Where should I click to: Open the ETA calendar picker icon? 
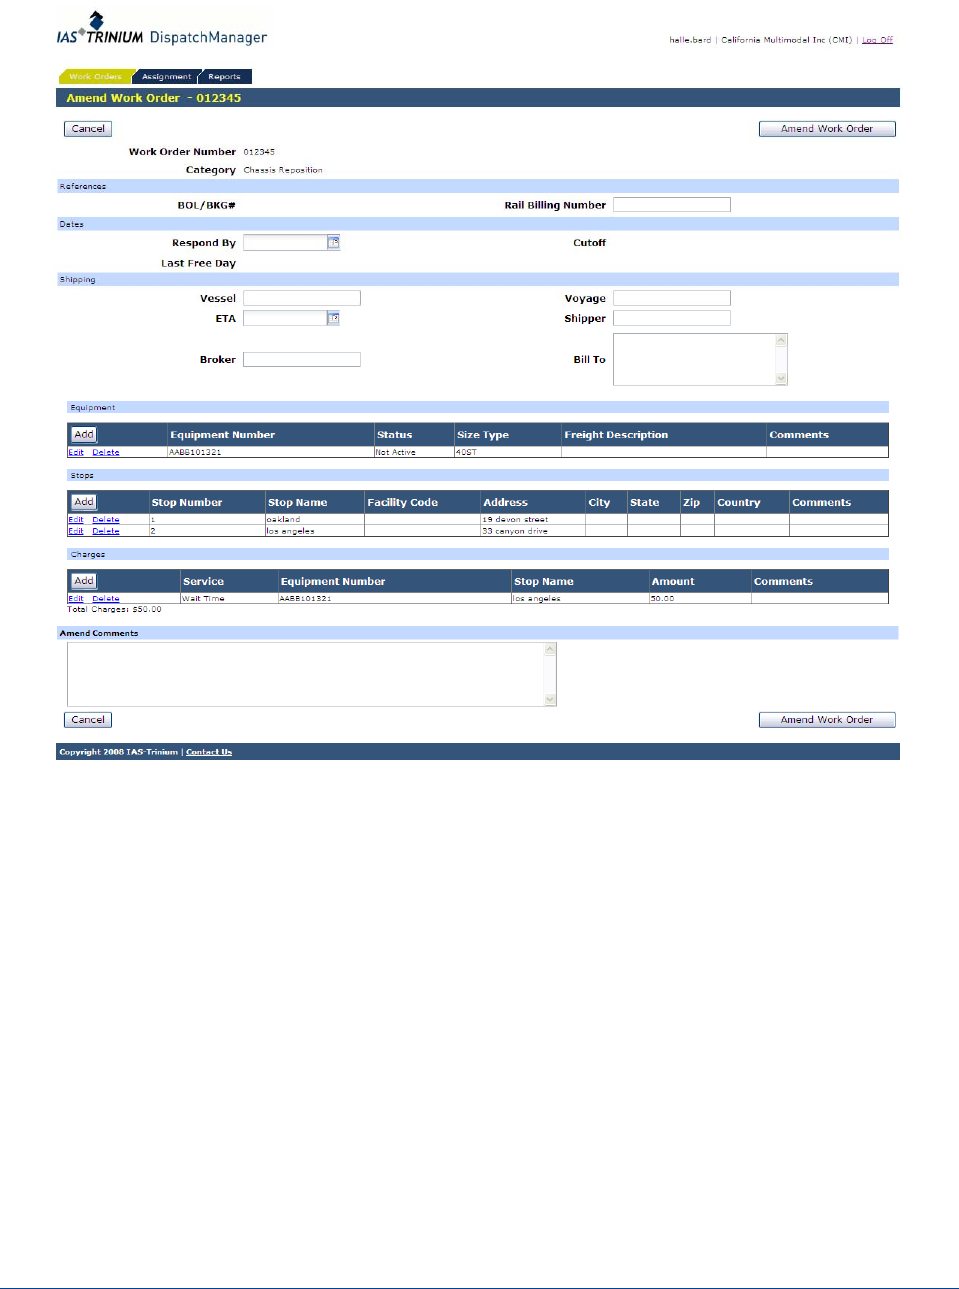tap(334, 318)
